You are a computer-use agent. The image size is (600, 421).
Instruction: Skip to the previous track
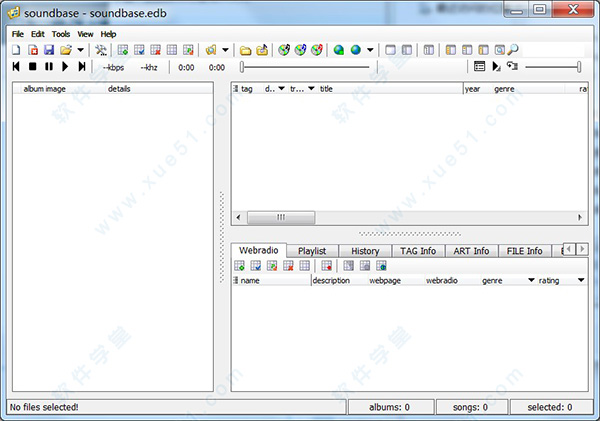(x=16, y=67)
